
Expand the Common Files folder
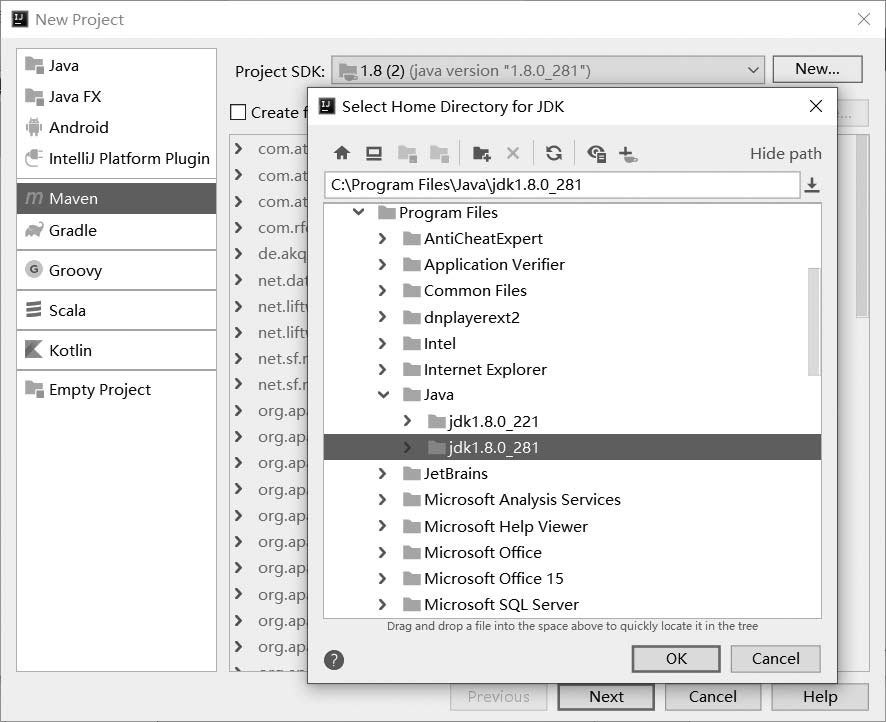383,290
